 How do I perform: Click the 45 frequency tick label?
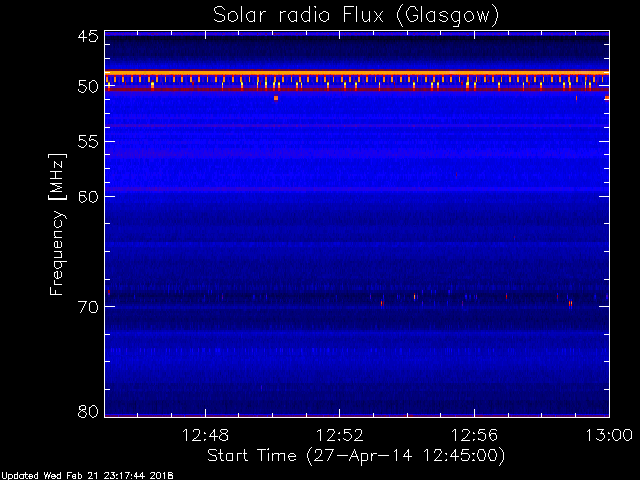(88, 37)
